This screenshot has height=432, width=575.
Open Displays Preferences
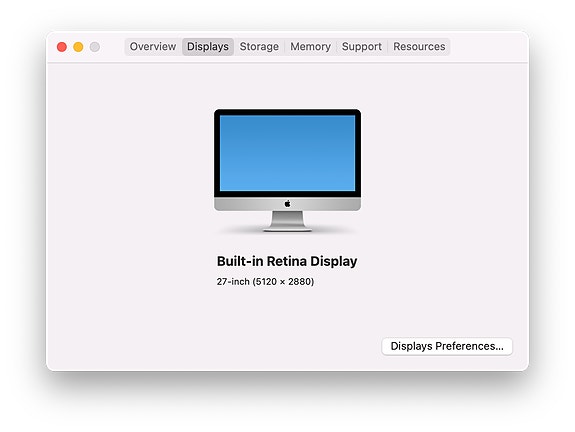pyautogui.click(x=447, y=346)
